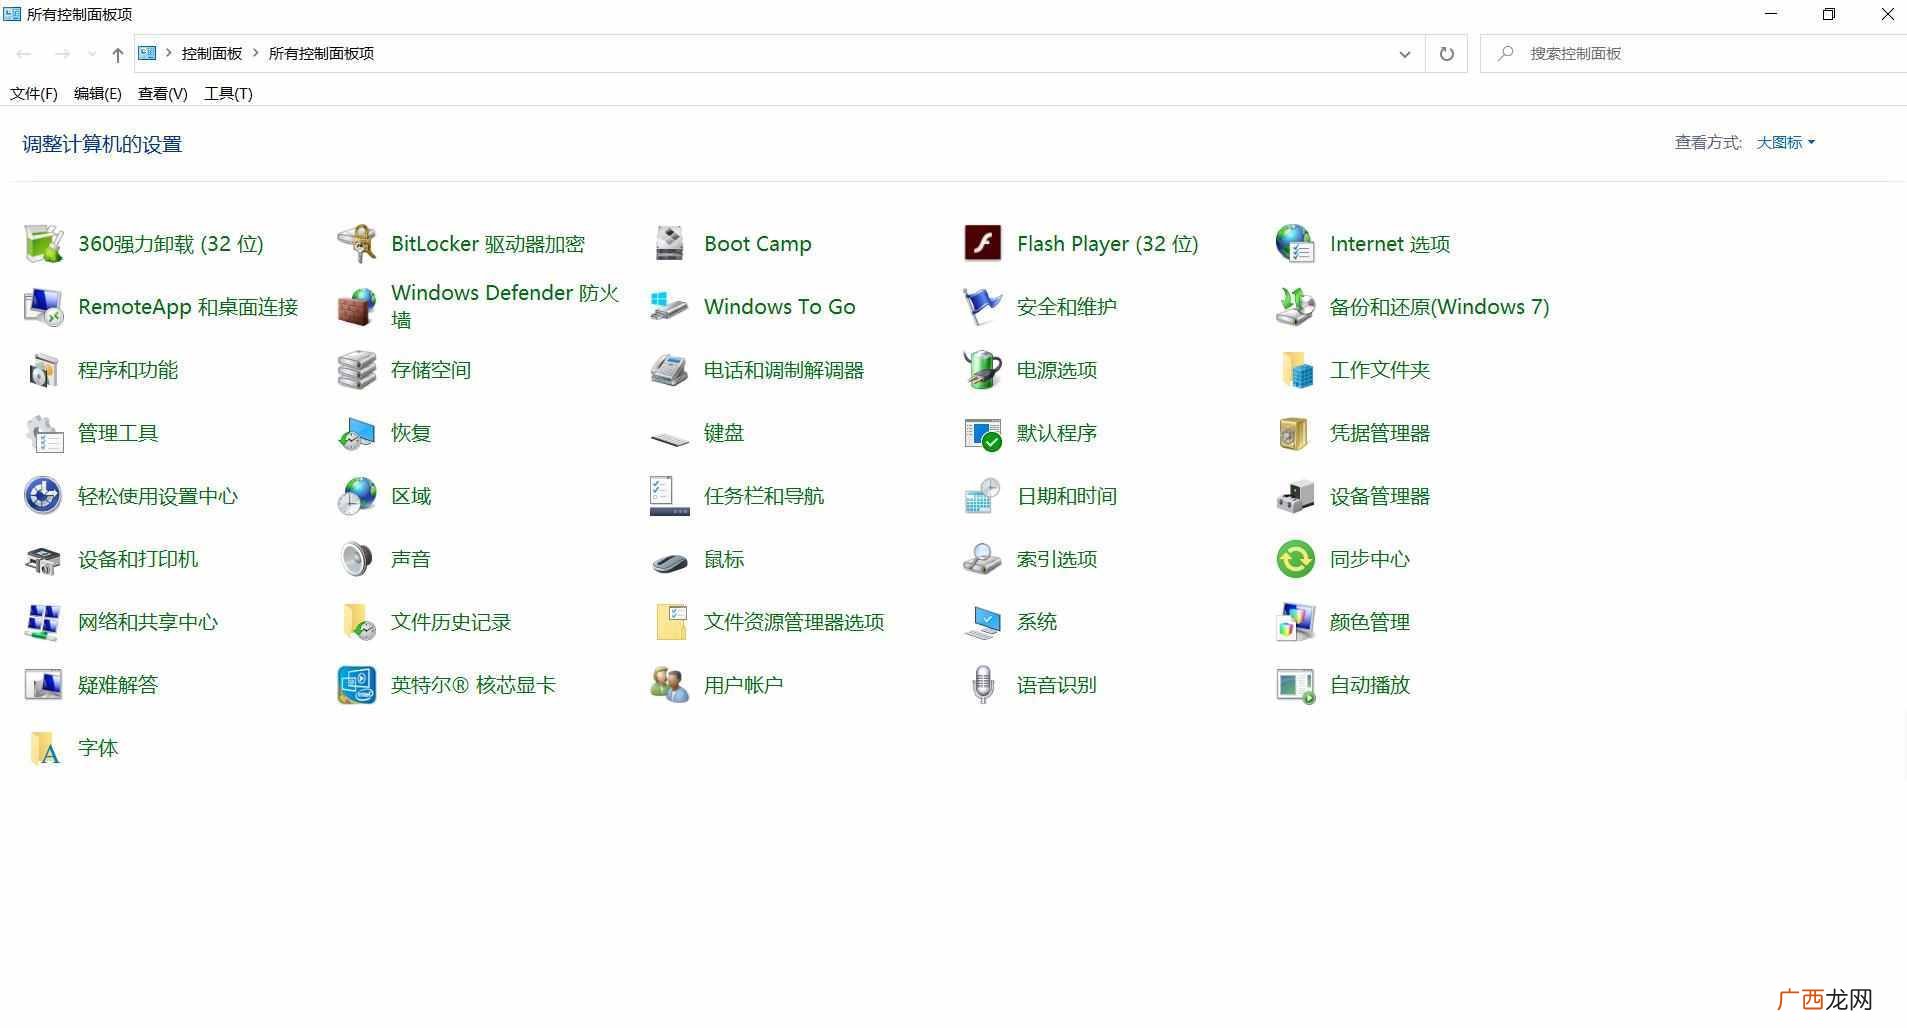Open the 查看(V) menu
This screenshot has height=1028, width=1907.
(x=162, y=93)
